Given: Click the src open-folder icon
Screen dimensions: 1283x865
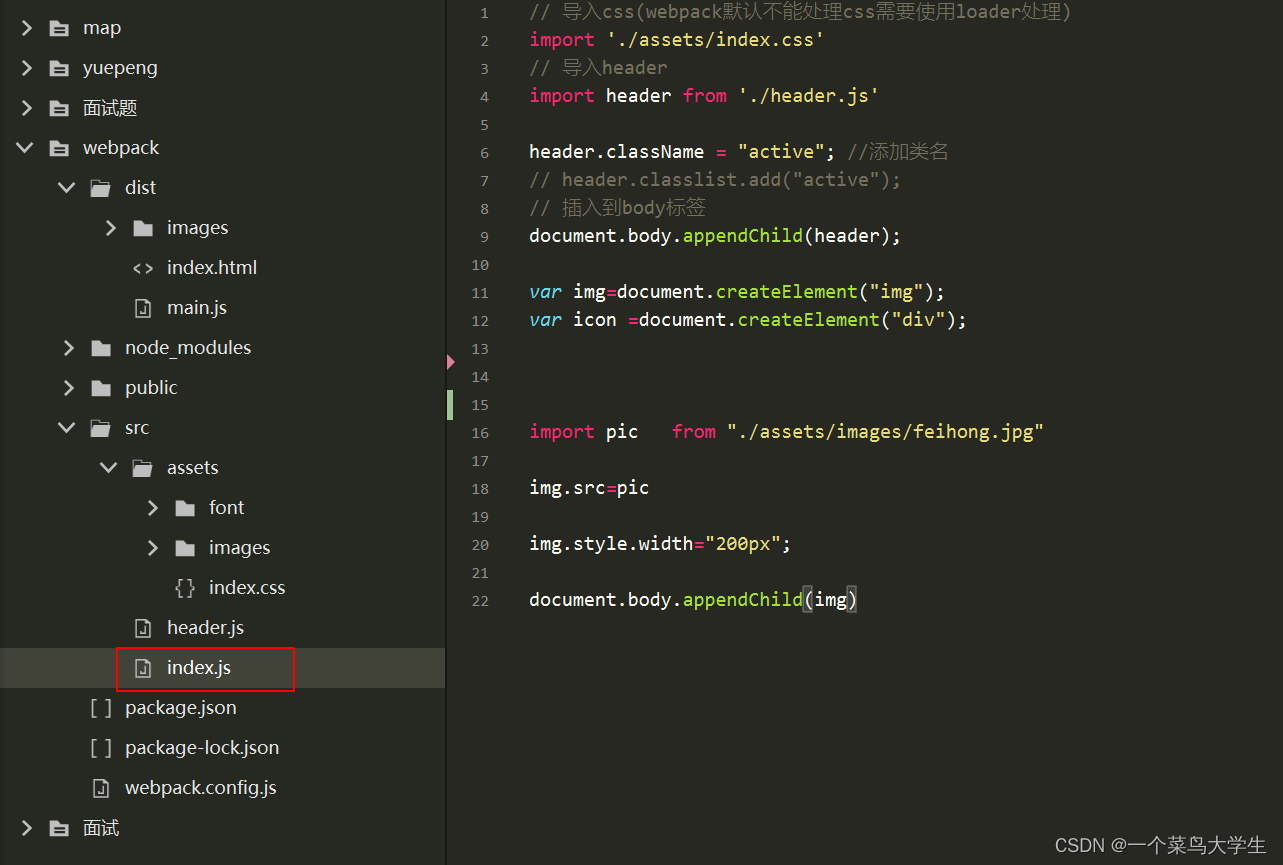Looking at the screenshot, I should (101, 428).
